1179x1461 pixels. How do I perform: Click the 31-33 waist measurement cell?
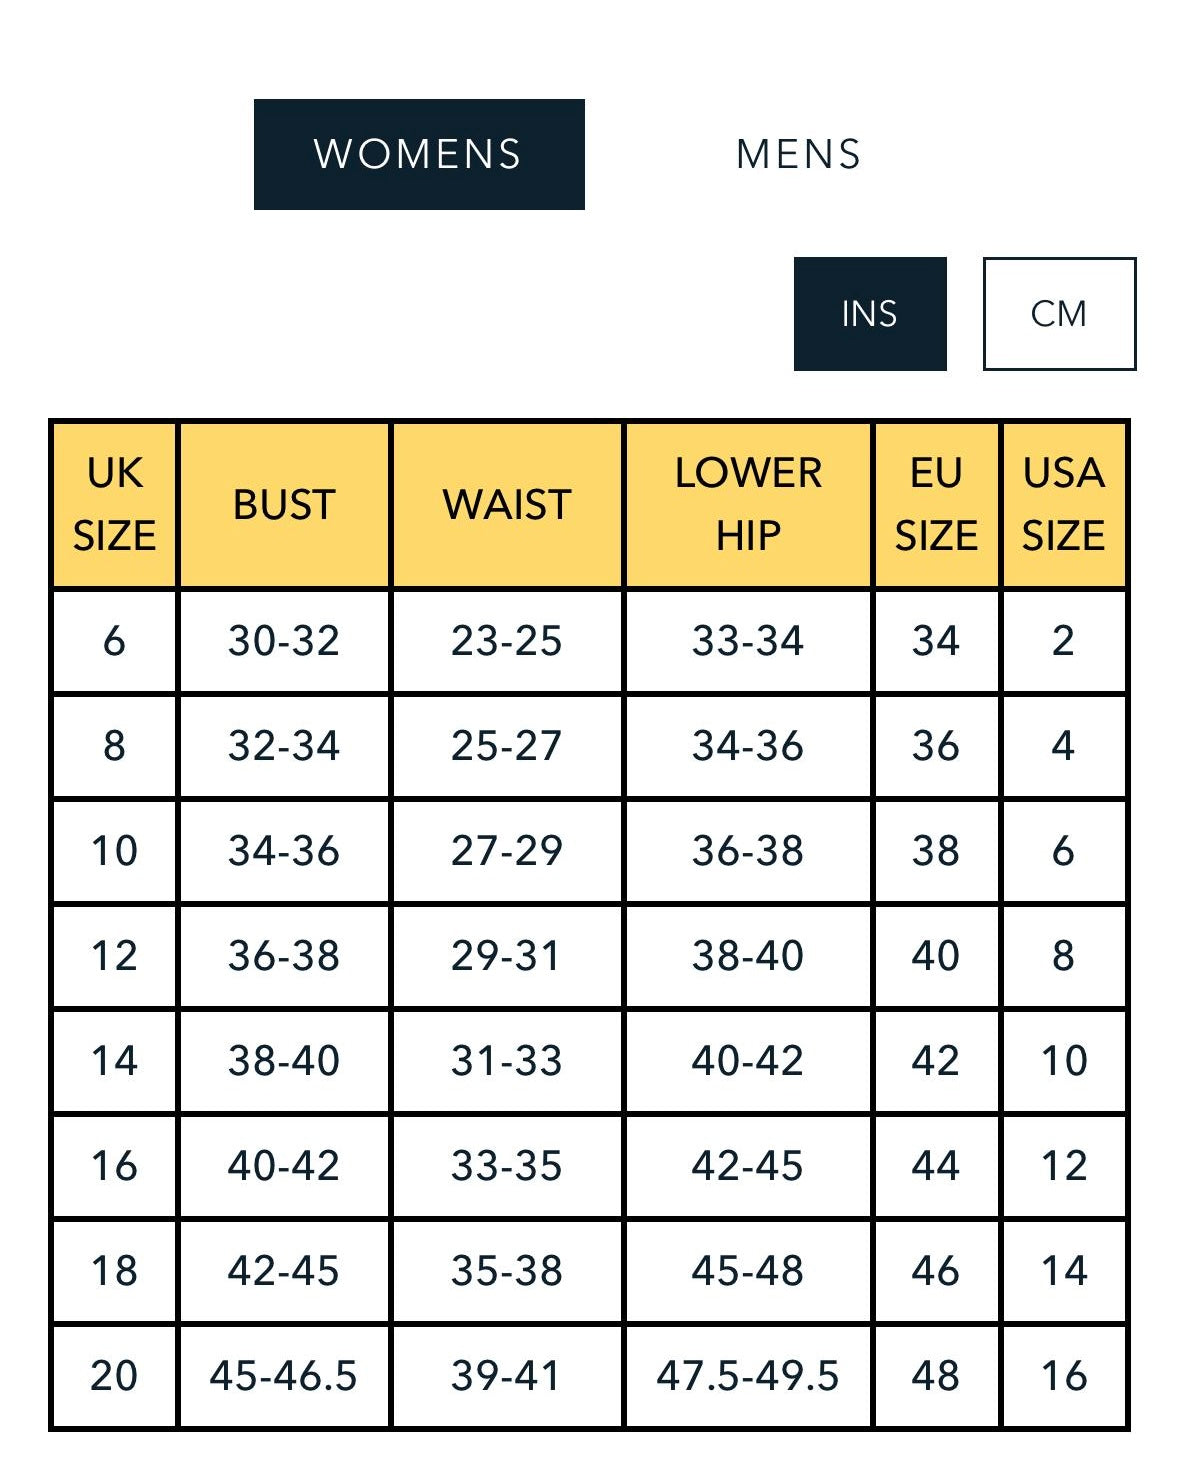coord(507,1061)
